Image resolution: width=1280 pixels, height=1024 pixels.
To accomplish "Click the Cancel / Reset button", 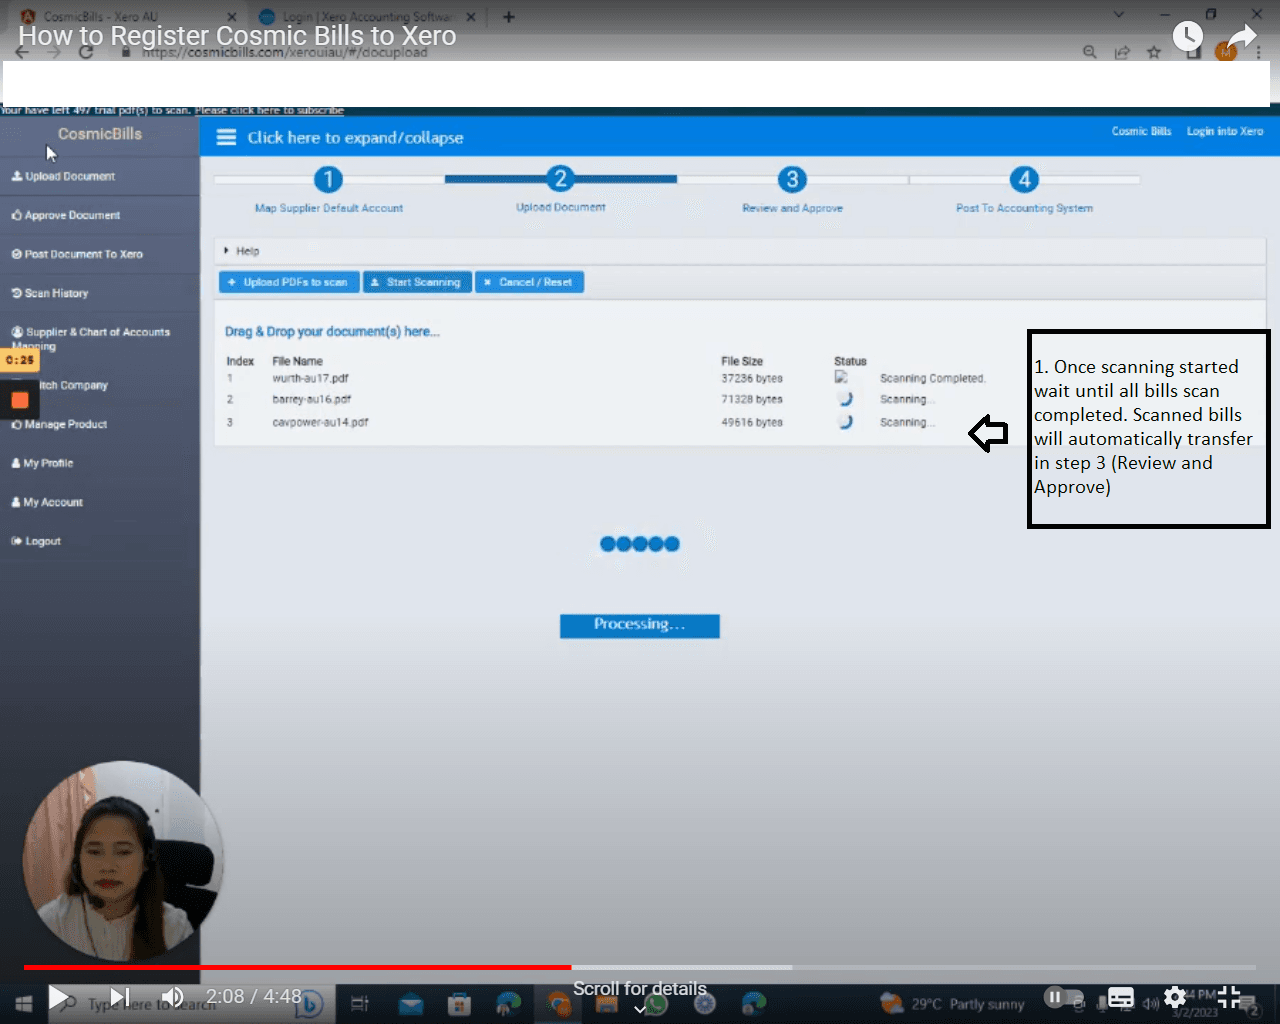I will click(529, 282).
